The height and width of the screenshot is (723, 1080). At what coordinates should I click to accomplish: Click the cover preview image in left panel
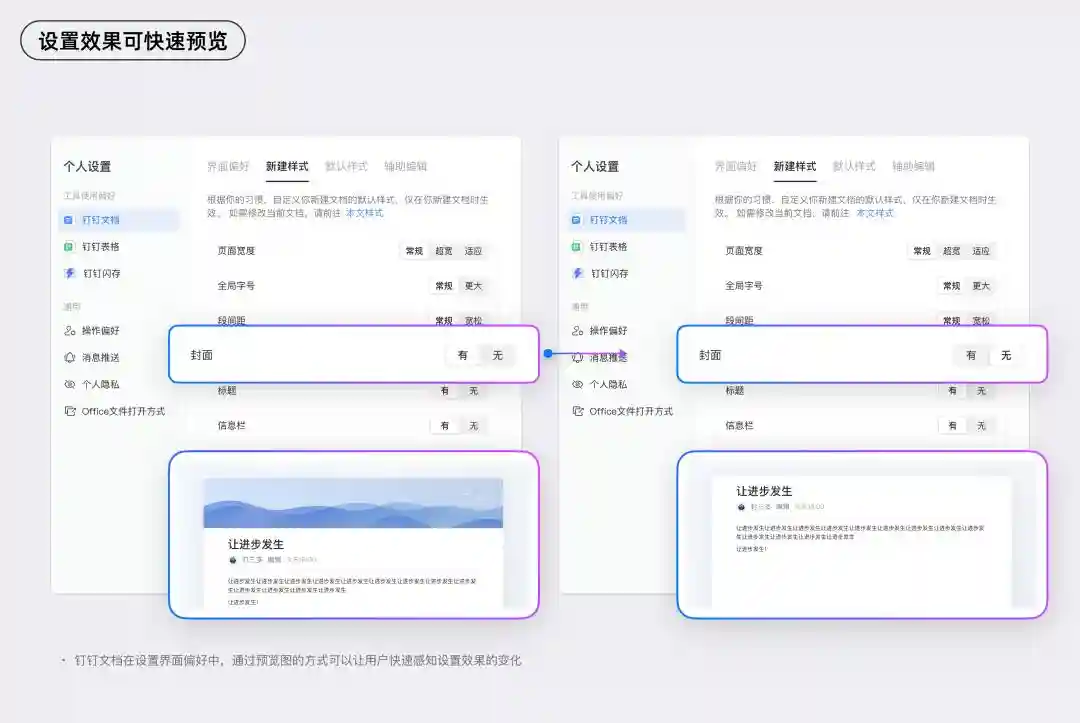[x=353, y=503]
